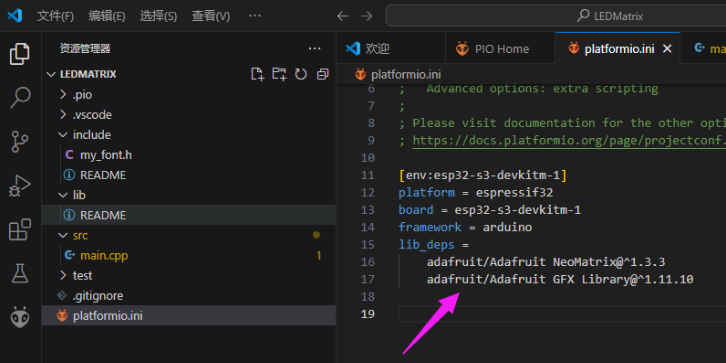Select platformio.ini in explorer tree
Image resolution: width=726 pixels, height=363 pixels.
[188, 316]
